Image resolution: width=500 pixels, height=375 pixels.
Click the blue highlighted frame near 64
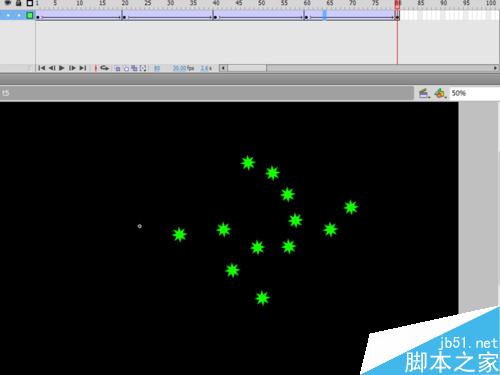click(x=324, y=15)
